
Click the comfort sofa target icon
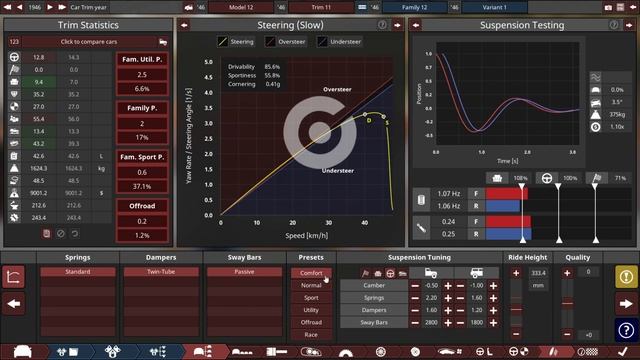click(497, 178)
